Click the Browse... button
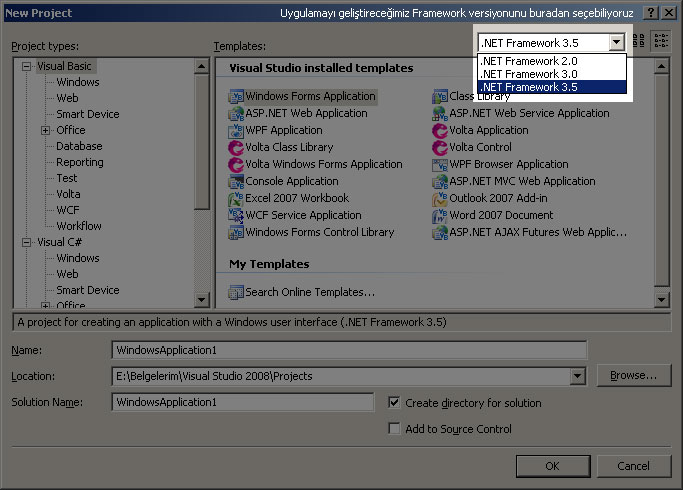The height and width of the screenshot is (490, 683). (x=633, y=376)
